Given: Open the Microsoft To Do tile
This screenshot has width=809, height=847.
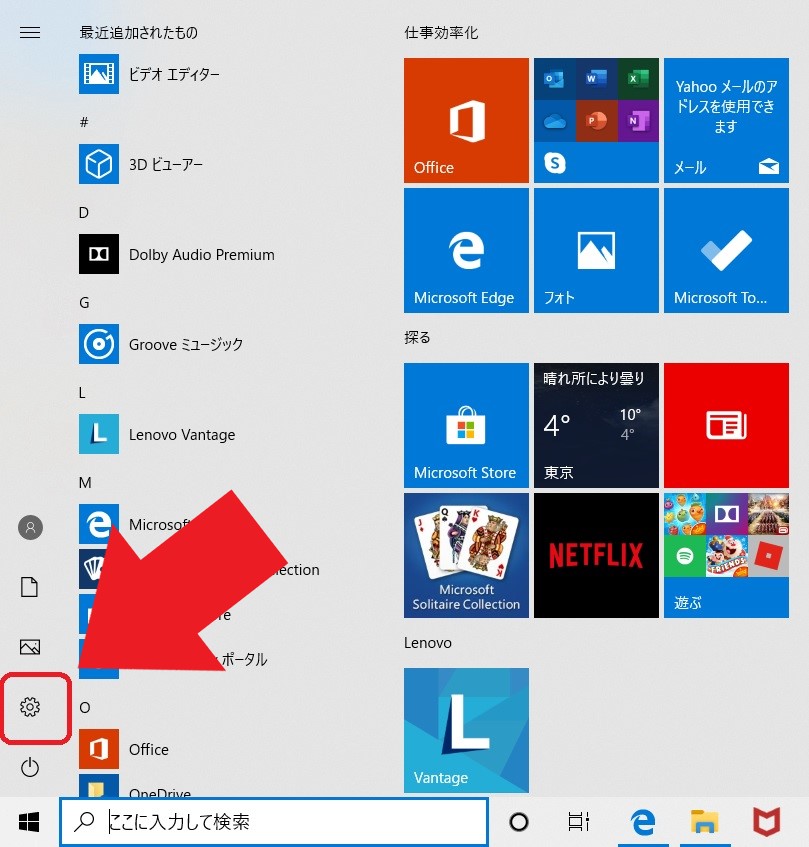Looking at the screenshot, I should pos(726,251).
